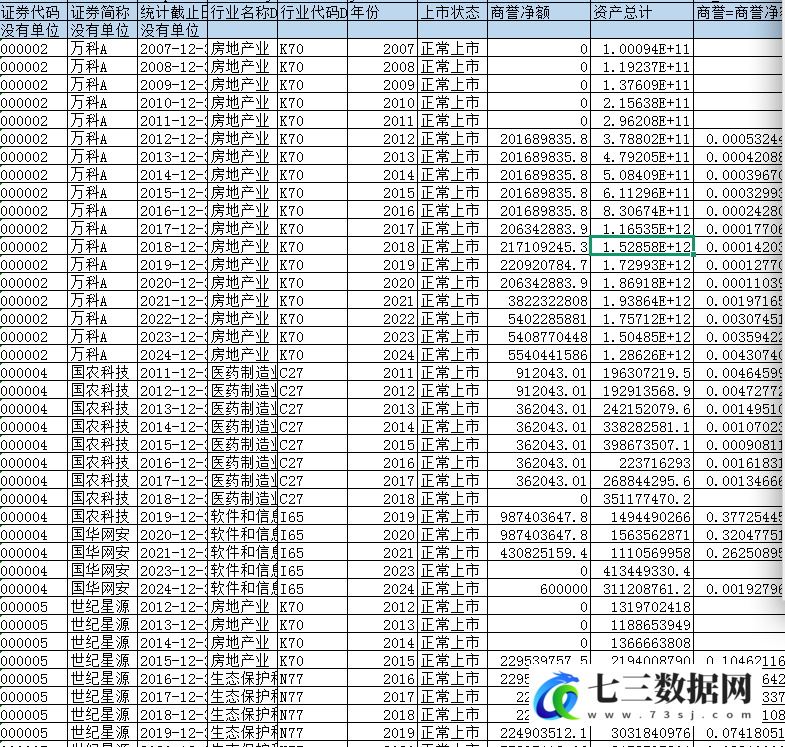
Task: Select the 上市状态 header cell
Action: (x=452, y=13)
